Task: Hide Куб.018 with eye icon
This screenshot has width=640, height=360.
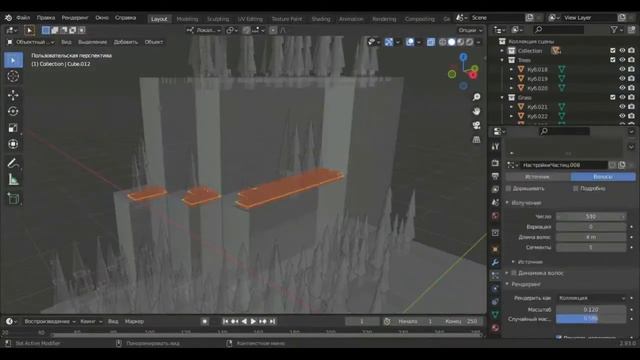Action: click(622, 69)
